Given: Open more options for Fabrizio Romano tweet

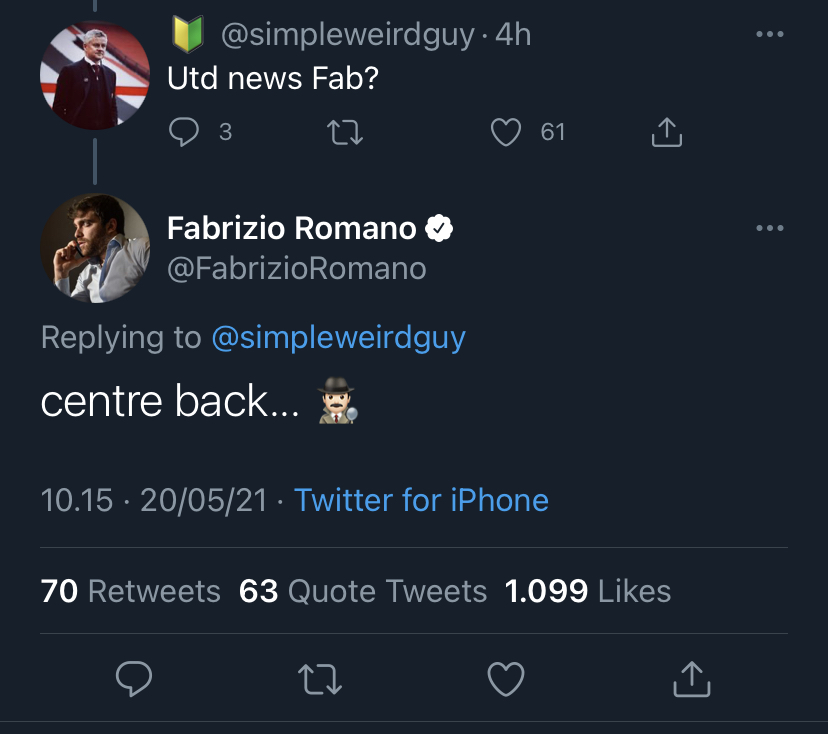Looking at the screenshot, I should tap(769, 229).
